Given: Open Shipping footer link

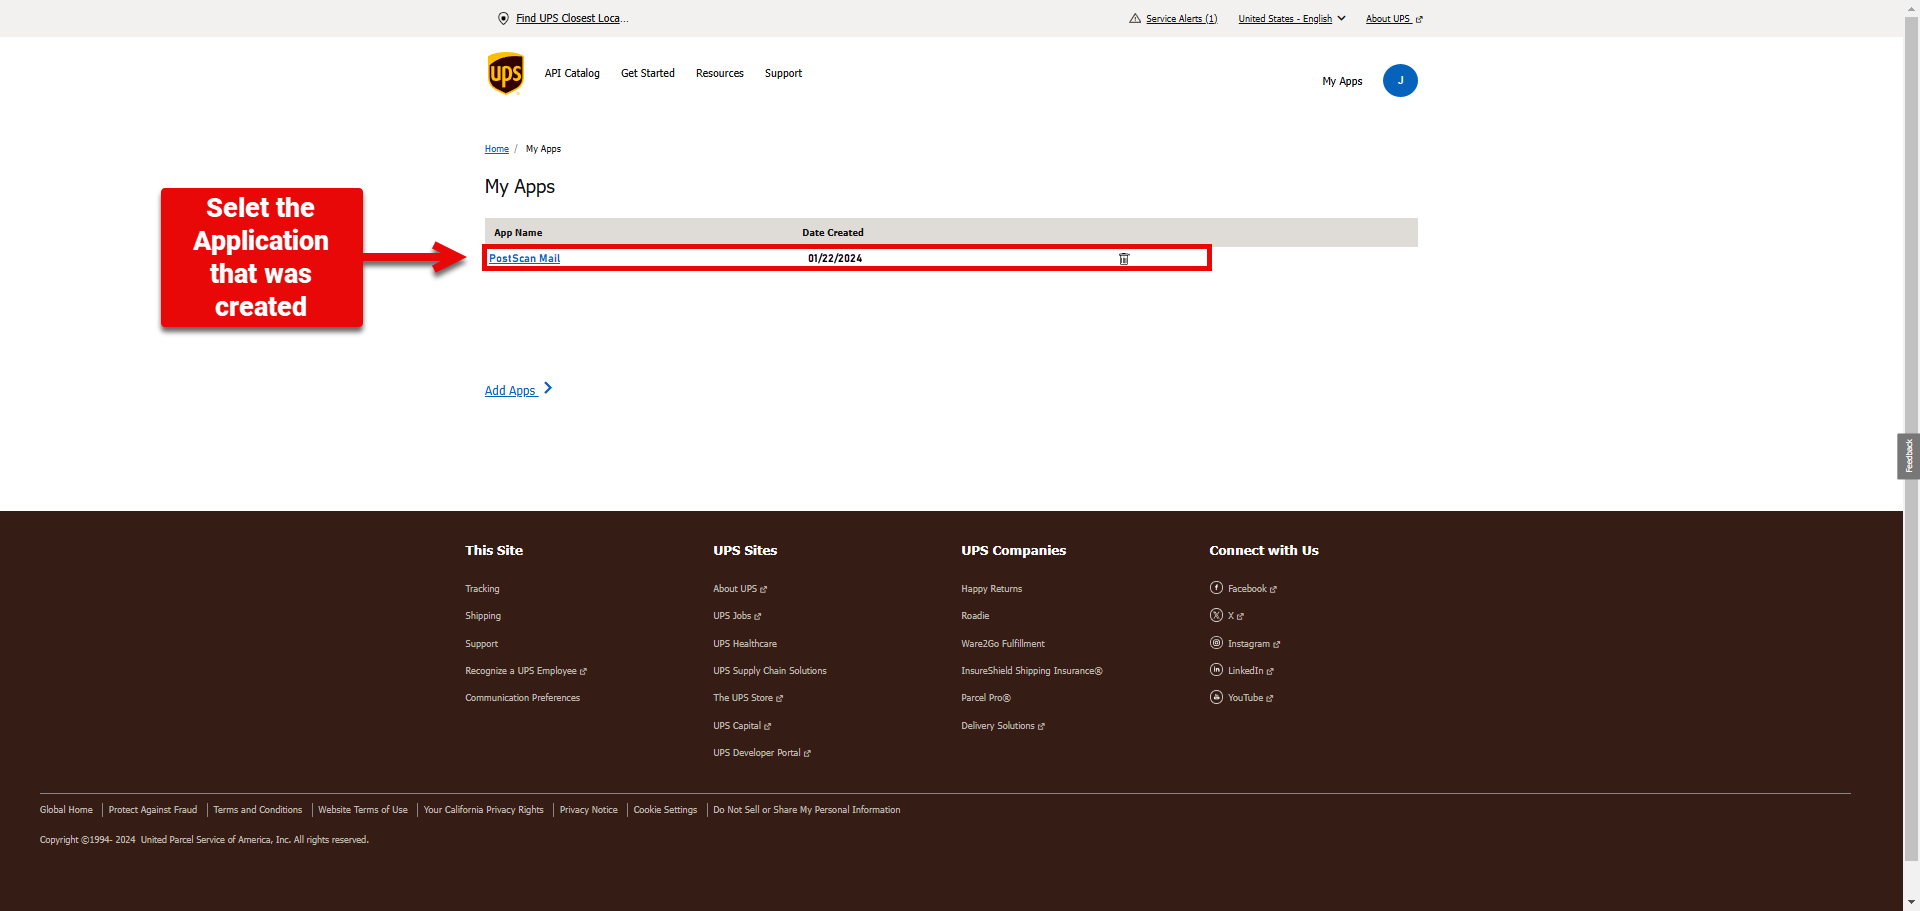Looking at the screenshot, I should coord(483,616).
